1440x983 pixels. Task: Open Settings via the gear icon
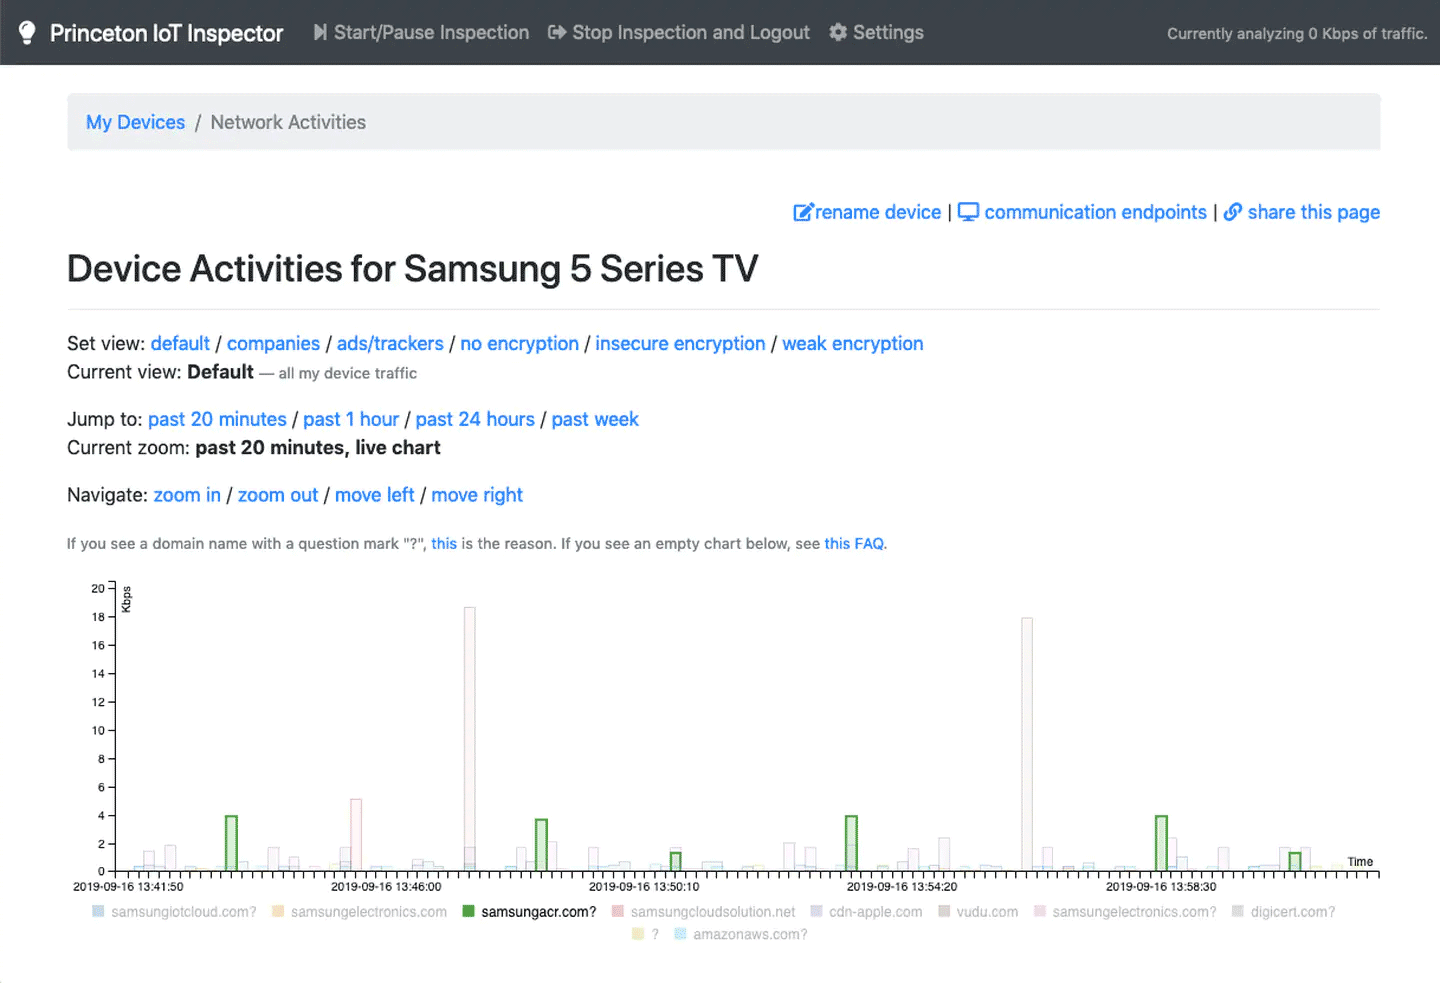pyautogui.click(x=838, y=32)
